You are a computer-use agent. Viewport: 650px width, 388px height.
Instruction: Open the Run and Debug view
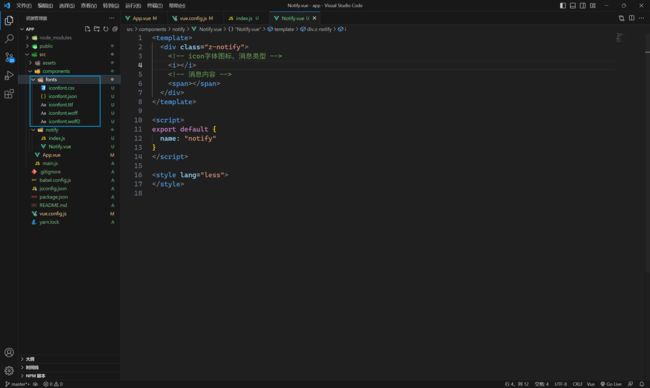9,75
